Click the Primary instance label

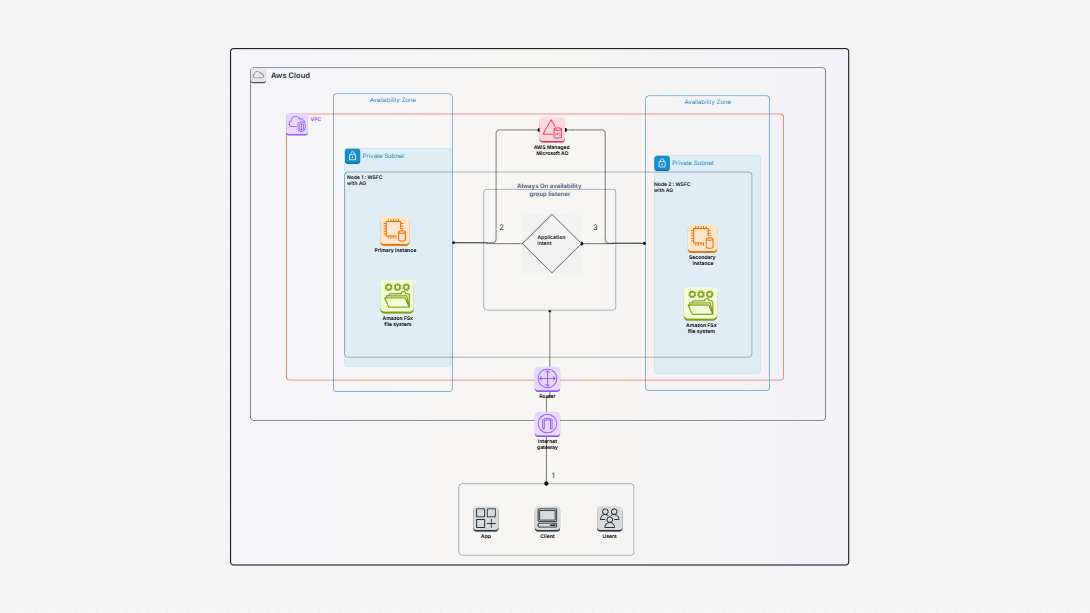pyautogui.click(x=395, y=250)
